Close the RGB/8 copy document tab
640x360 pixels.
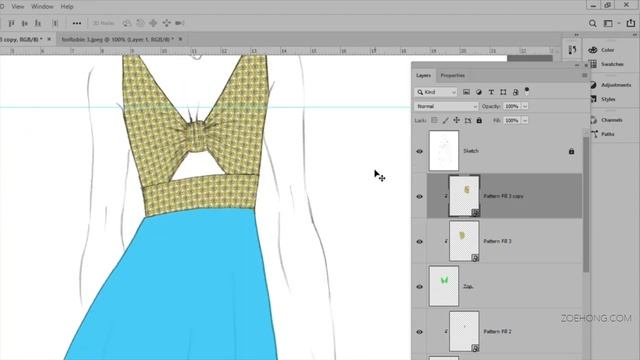[49, 39]
